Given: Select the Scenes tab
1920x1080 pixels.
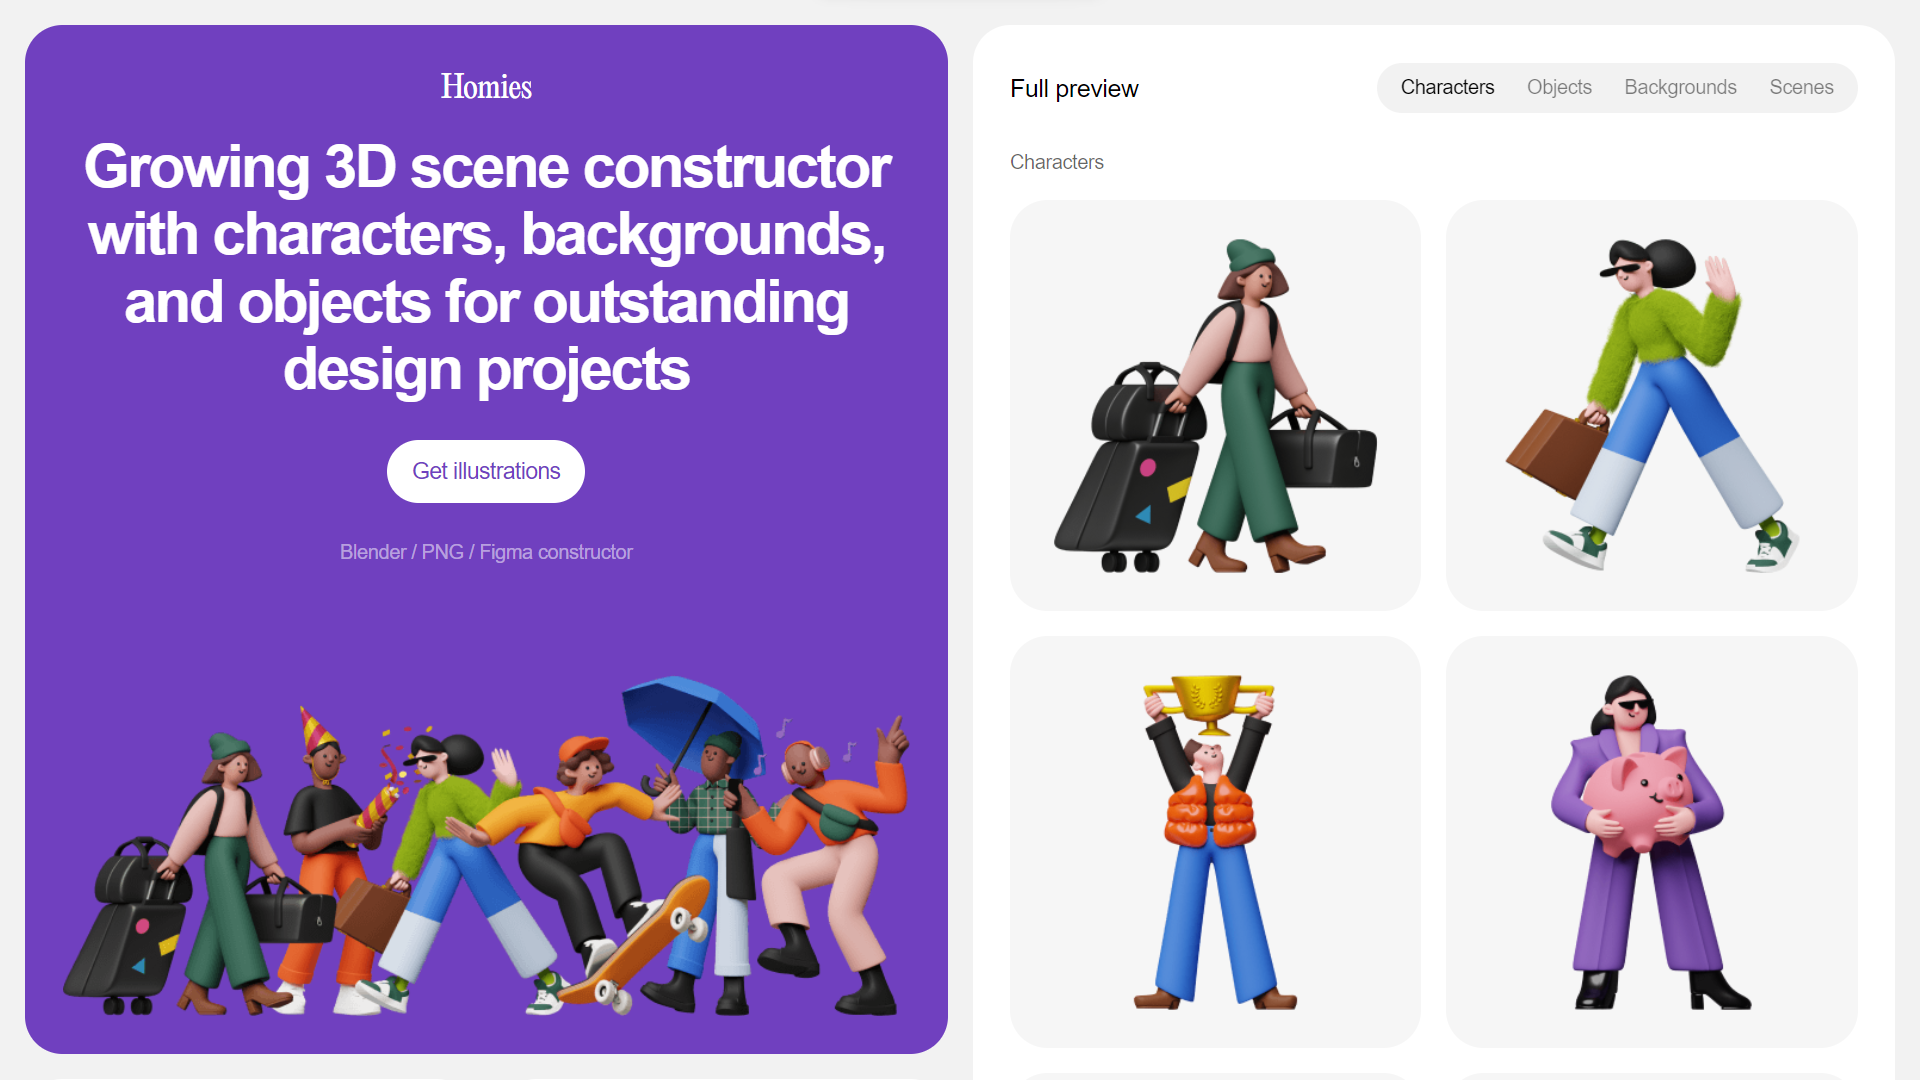Looking at the screenshot, I should [1801, 87].
